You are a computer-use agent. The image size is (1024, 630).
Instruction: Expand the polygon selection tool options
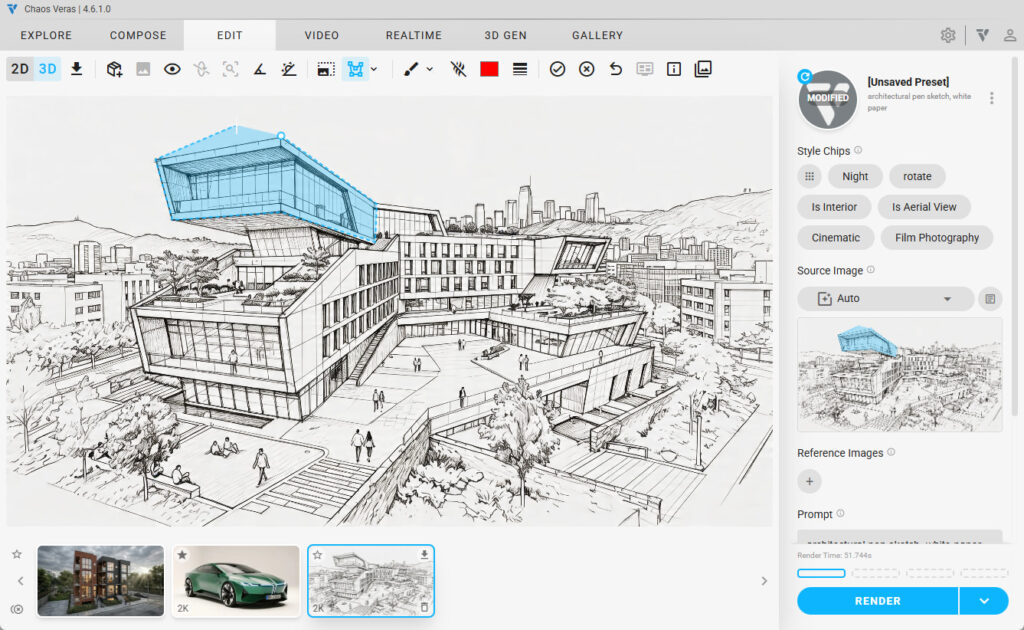(374, 69)
